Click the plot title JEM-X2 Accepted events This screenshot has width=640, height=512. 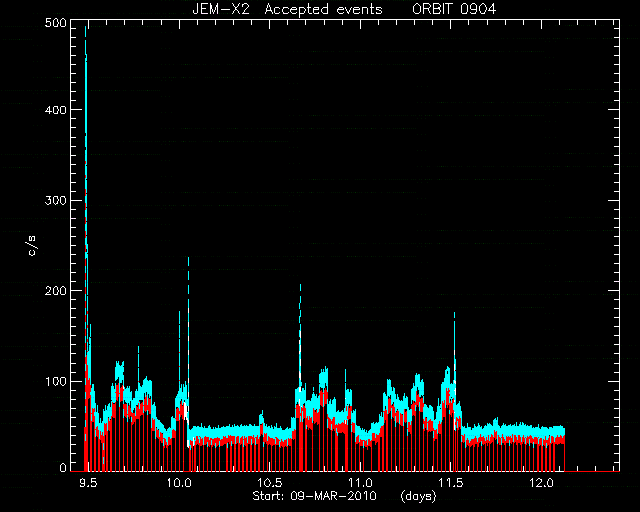point(287,9)
